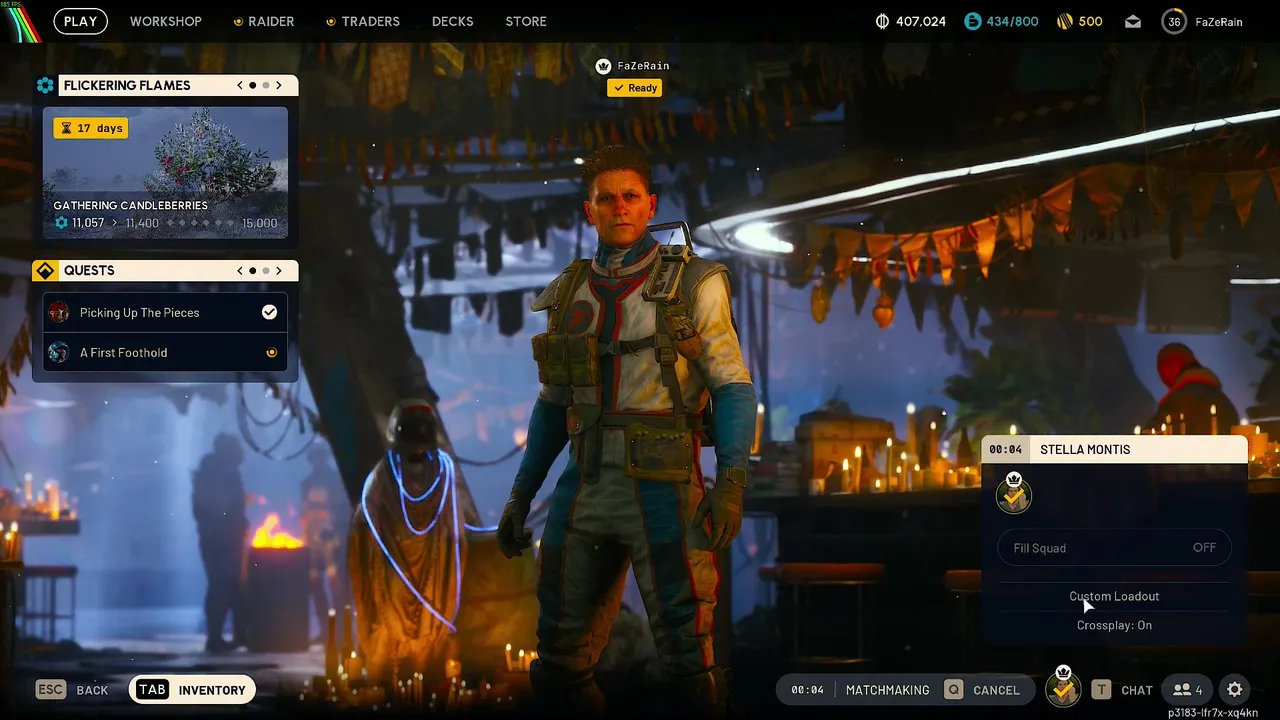The height and width of the screenshot is (720, 1280).
Task: Click the Stella Montis map title
Action: pyautogui.click(x=1085, y=449)
